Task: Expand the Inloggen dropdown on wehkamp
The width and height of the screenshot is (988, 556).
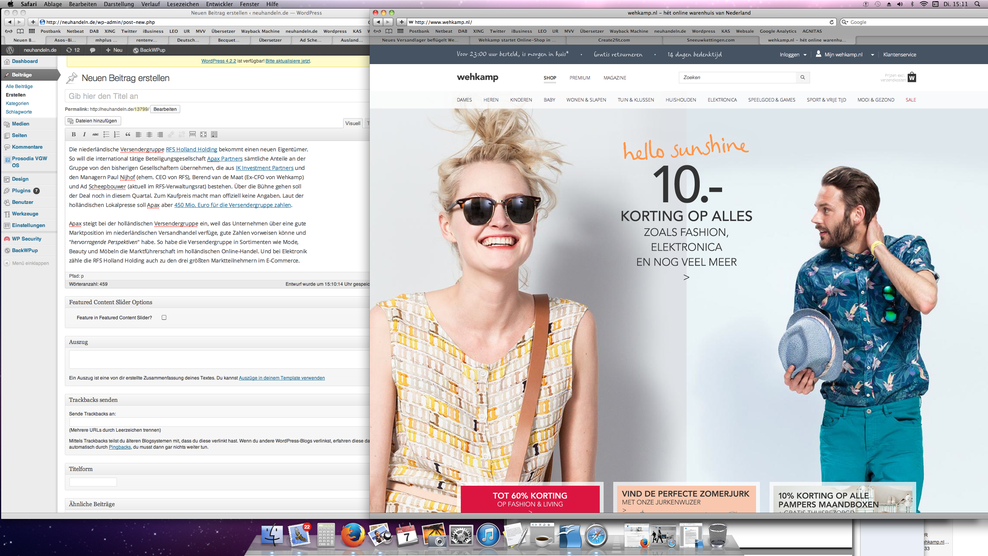Action: coord(793,55)
